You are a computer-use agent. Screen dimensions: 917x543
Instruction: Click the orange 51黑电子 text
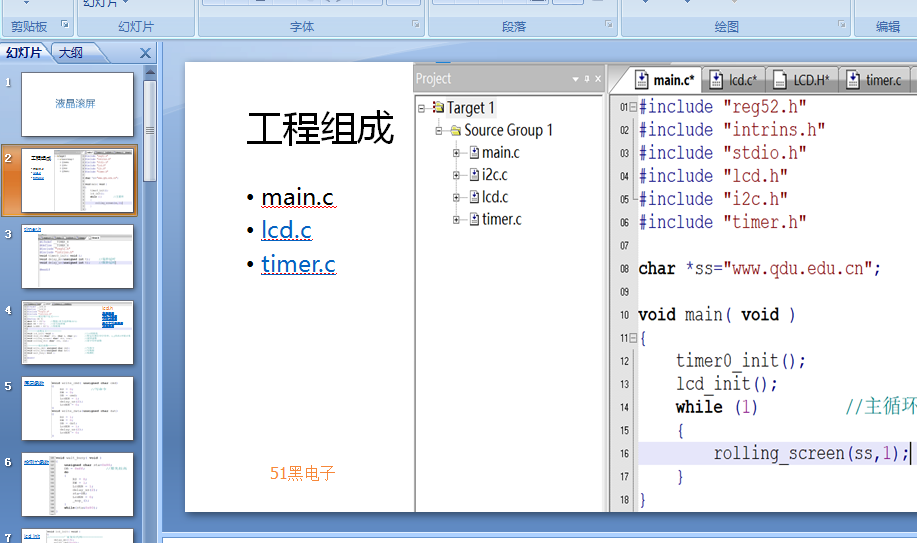302,473
